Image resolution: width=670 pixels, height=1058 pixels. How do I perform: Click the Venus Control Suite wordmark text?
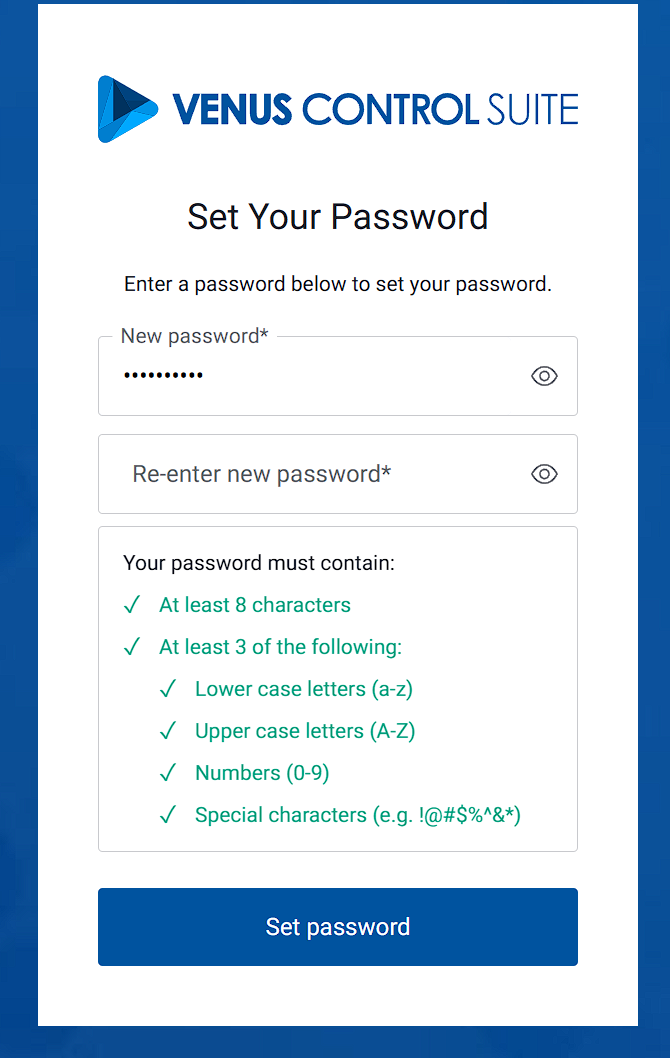pyautogui.click(x=375, y=109)
